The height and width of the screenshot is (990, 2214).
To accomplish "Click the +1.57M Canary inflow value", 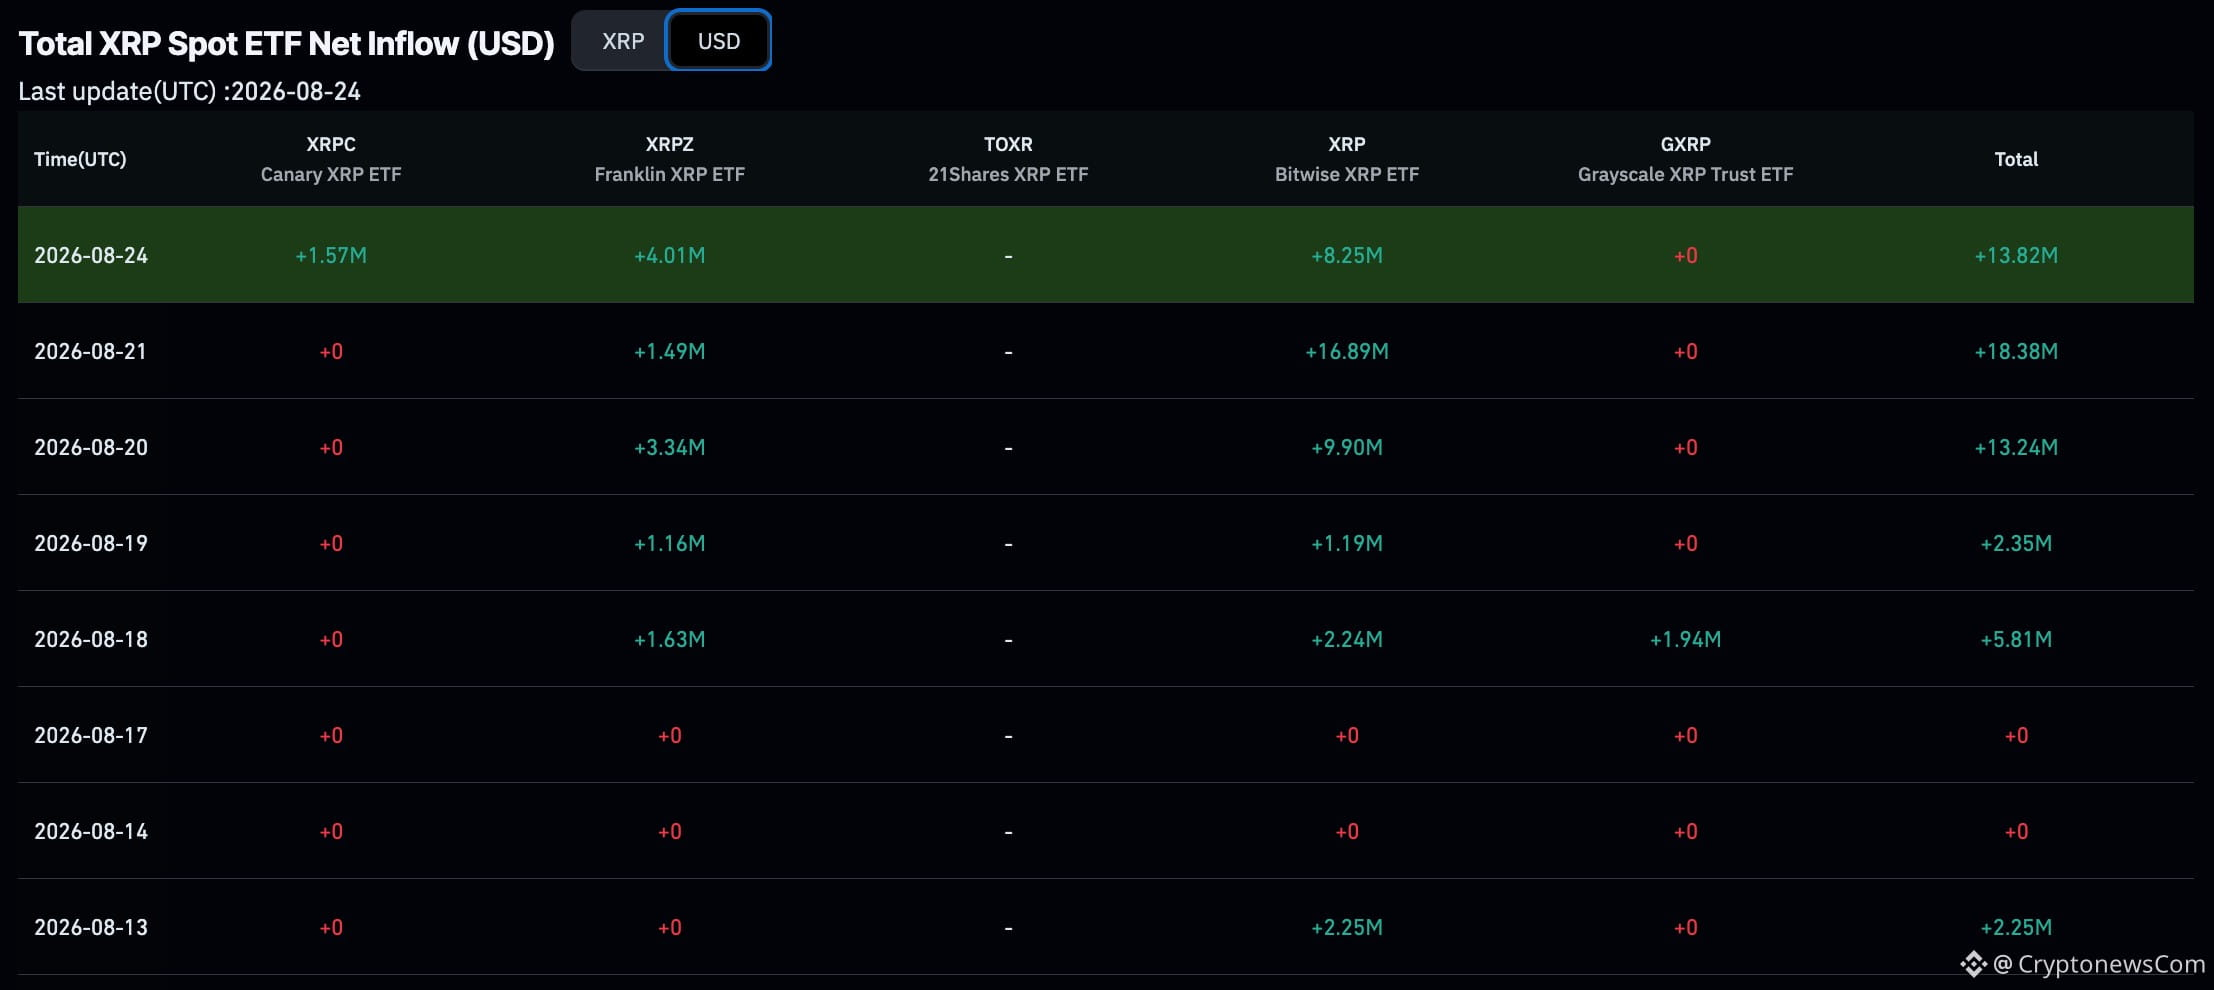I will click(x=331, y=255).
